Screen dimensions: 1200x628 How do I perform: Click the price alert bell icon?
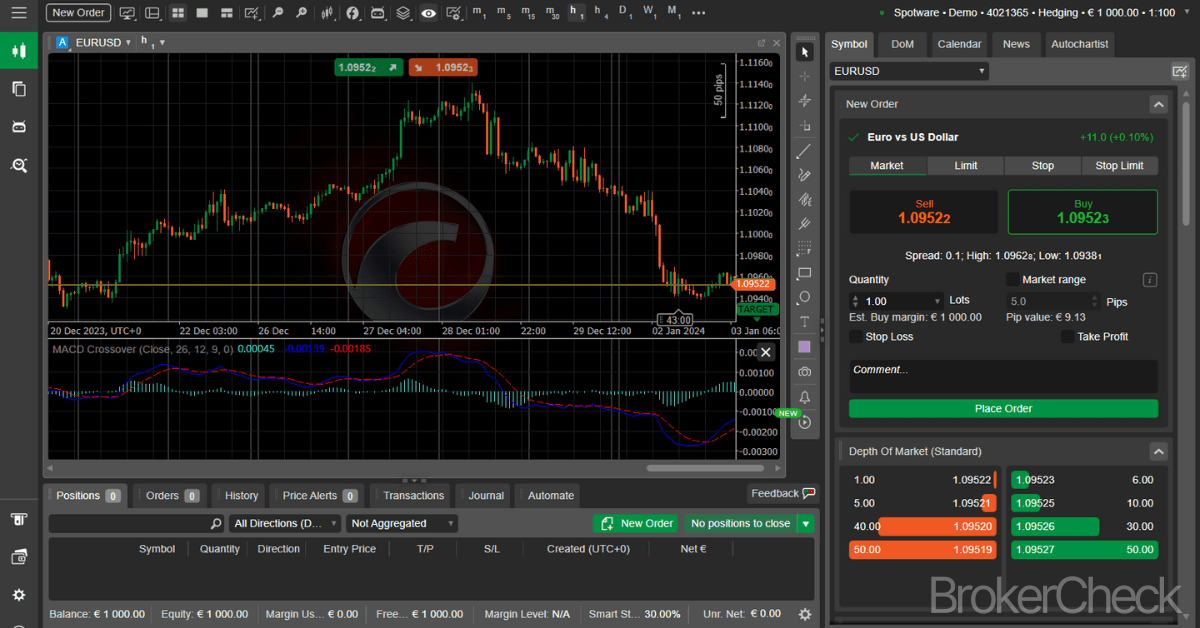pyautogui.click(x=805, y=397)
